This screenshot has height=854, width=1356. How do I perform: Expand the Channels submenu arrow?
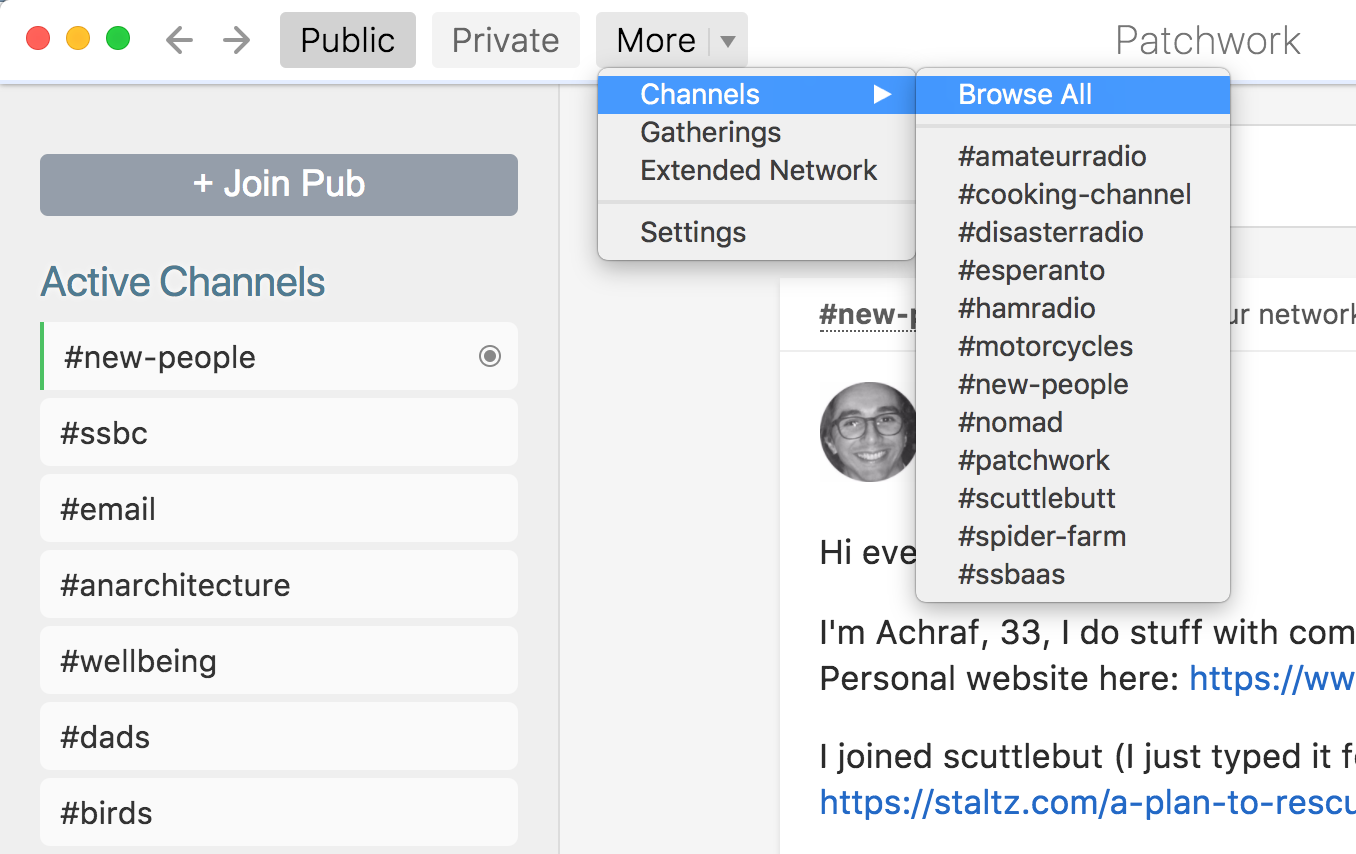point(881,94)
